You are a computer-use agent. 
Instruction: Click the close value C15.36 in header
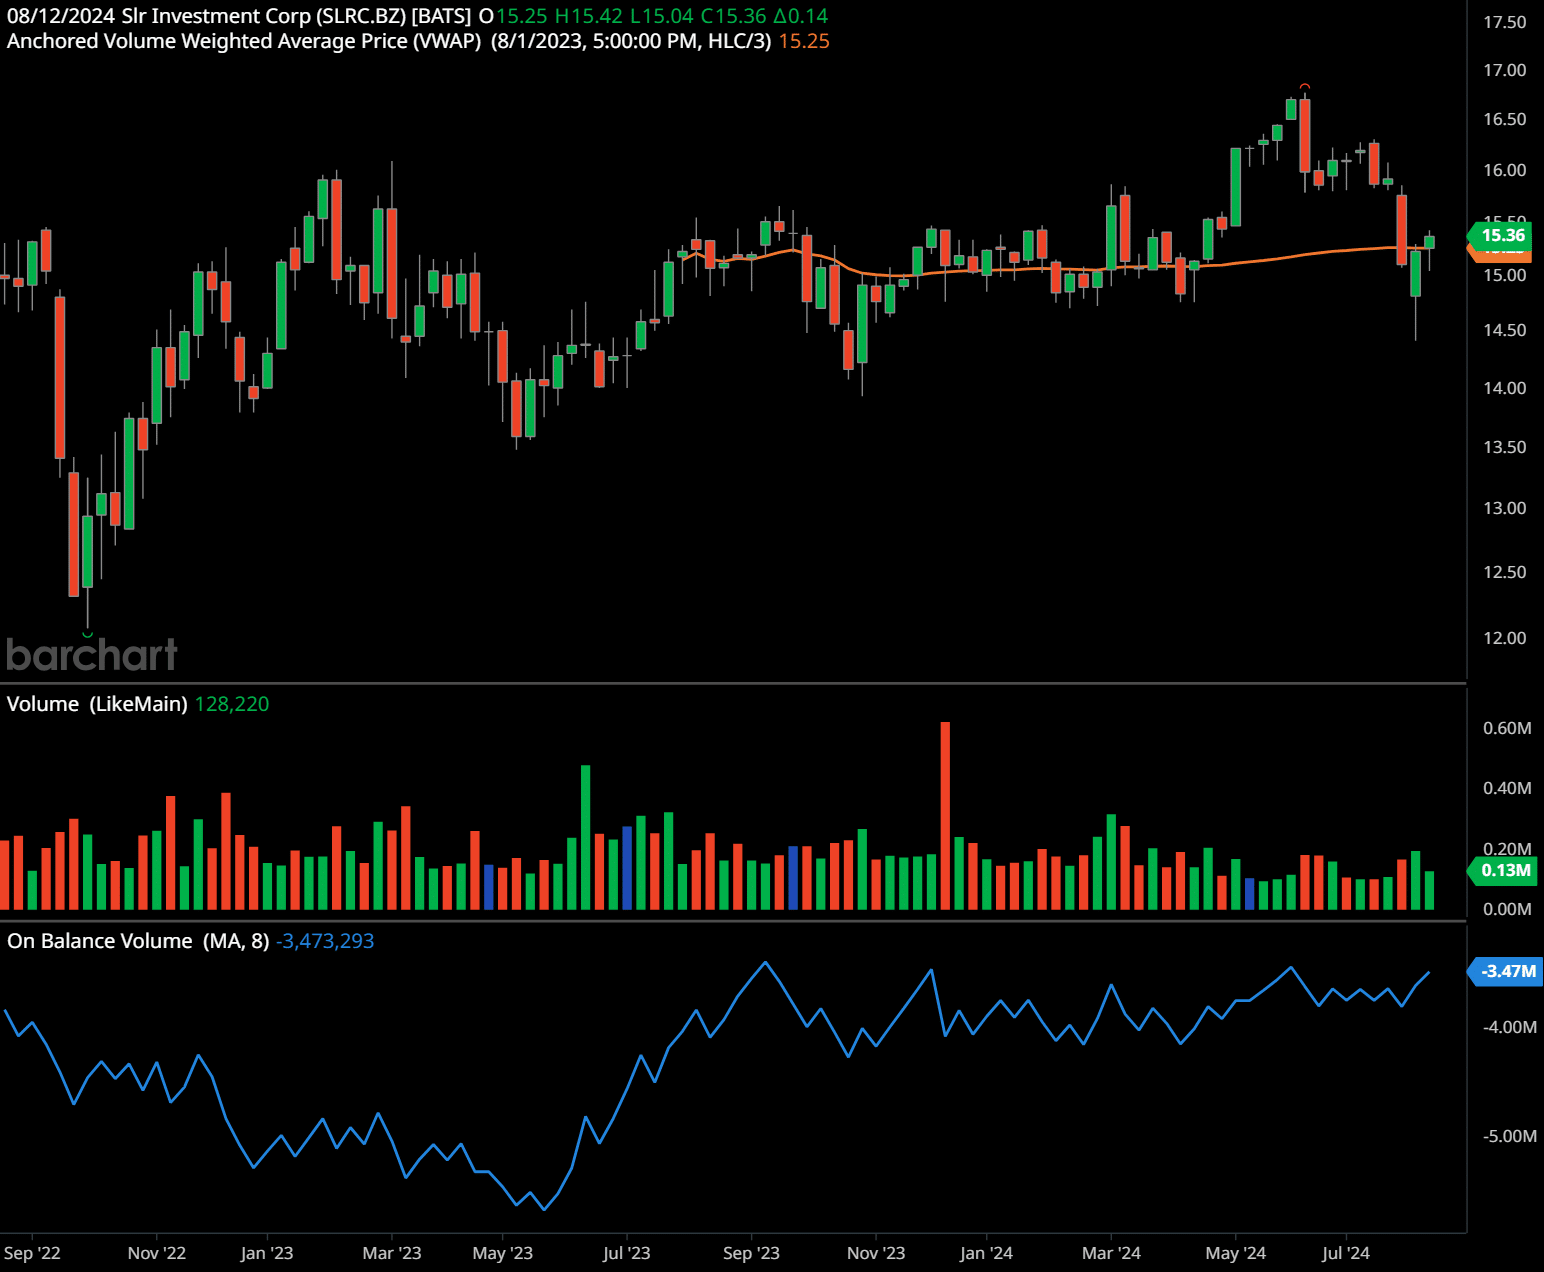coord(734,16)
